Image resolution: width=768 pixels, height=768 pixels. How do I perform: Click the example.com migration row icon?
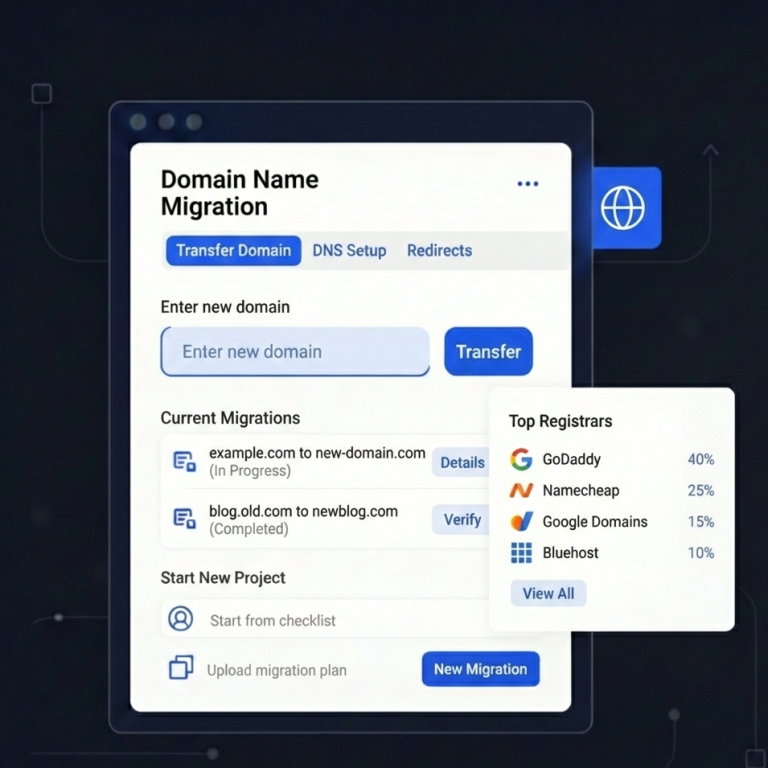click(184, 461)
